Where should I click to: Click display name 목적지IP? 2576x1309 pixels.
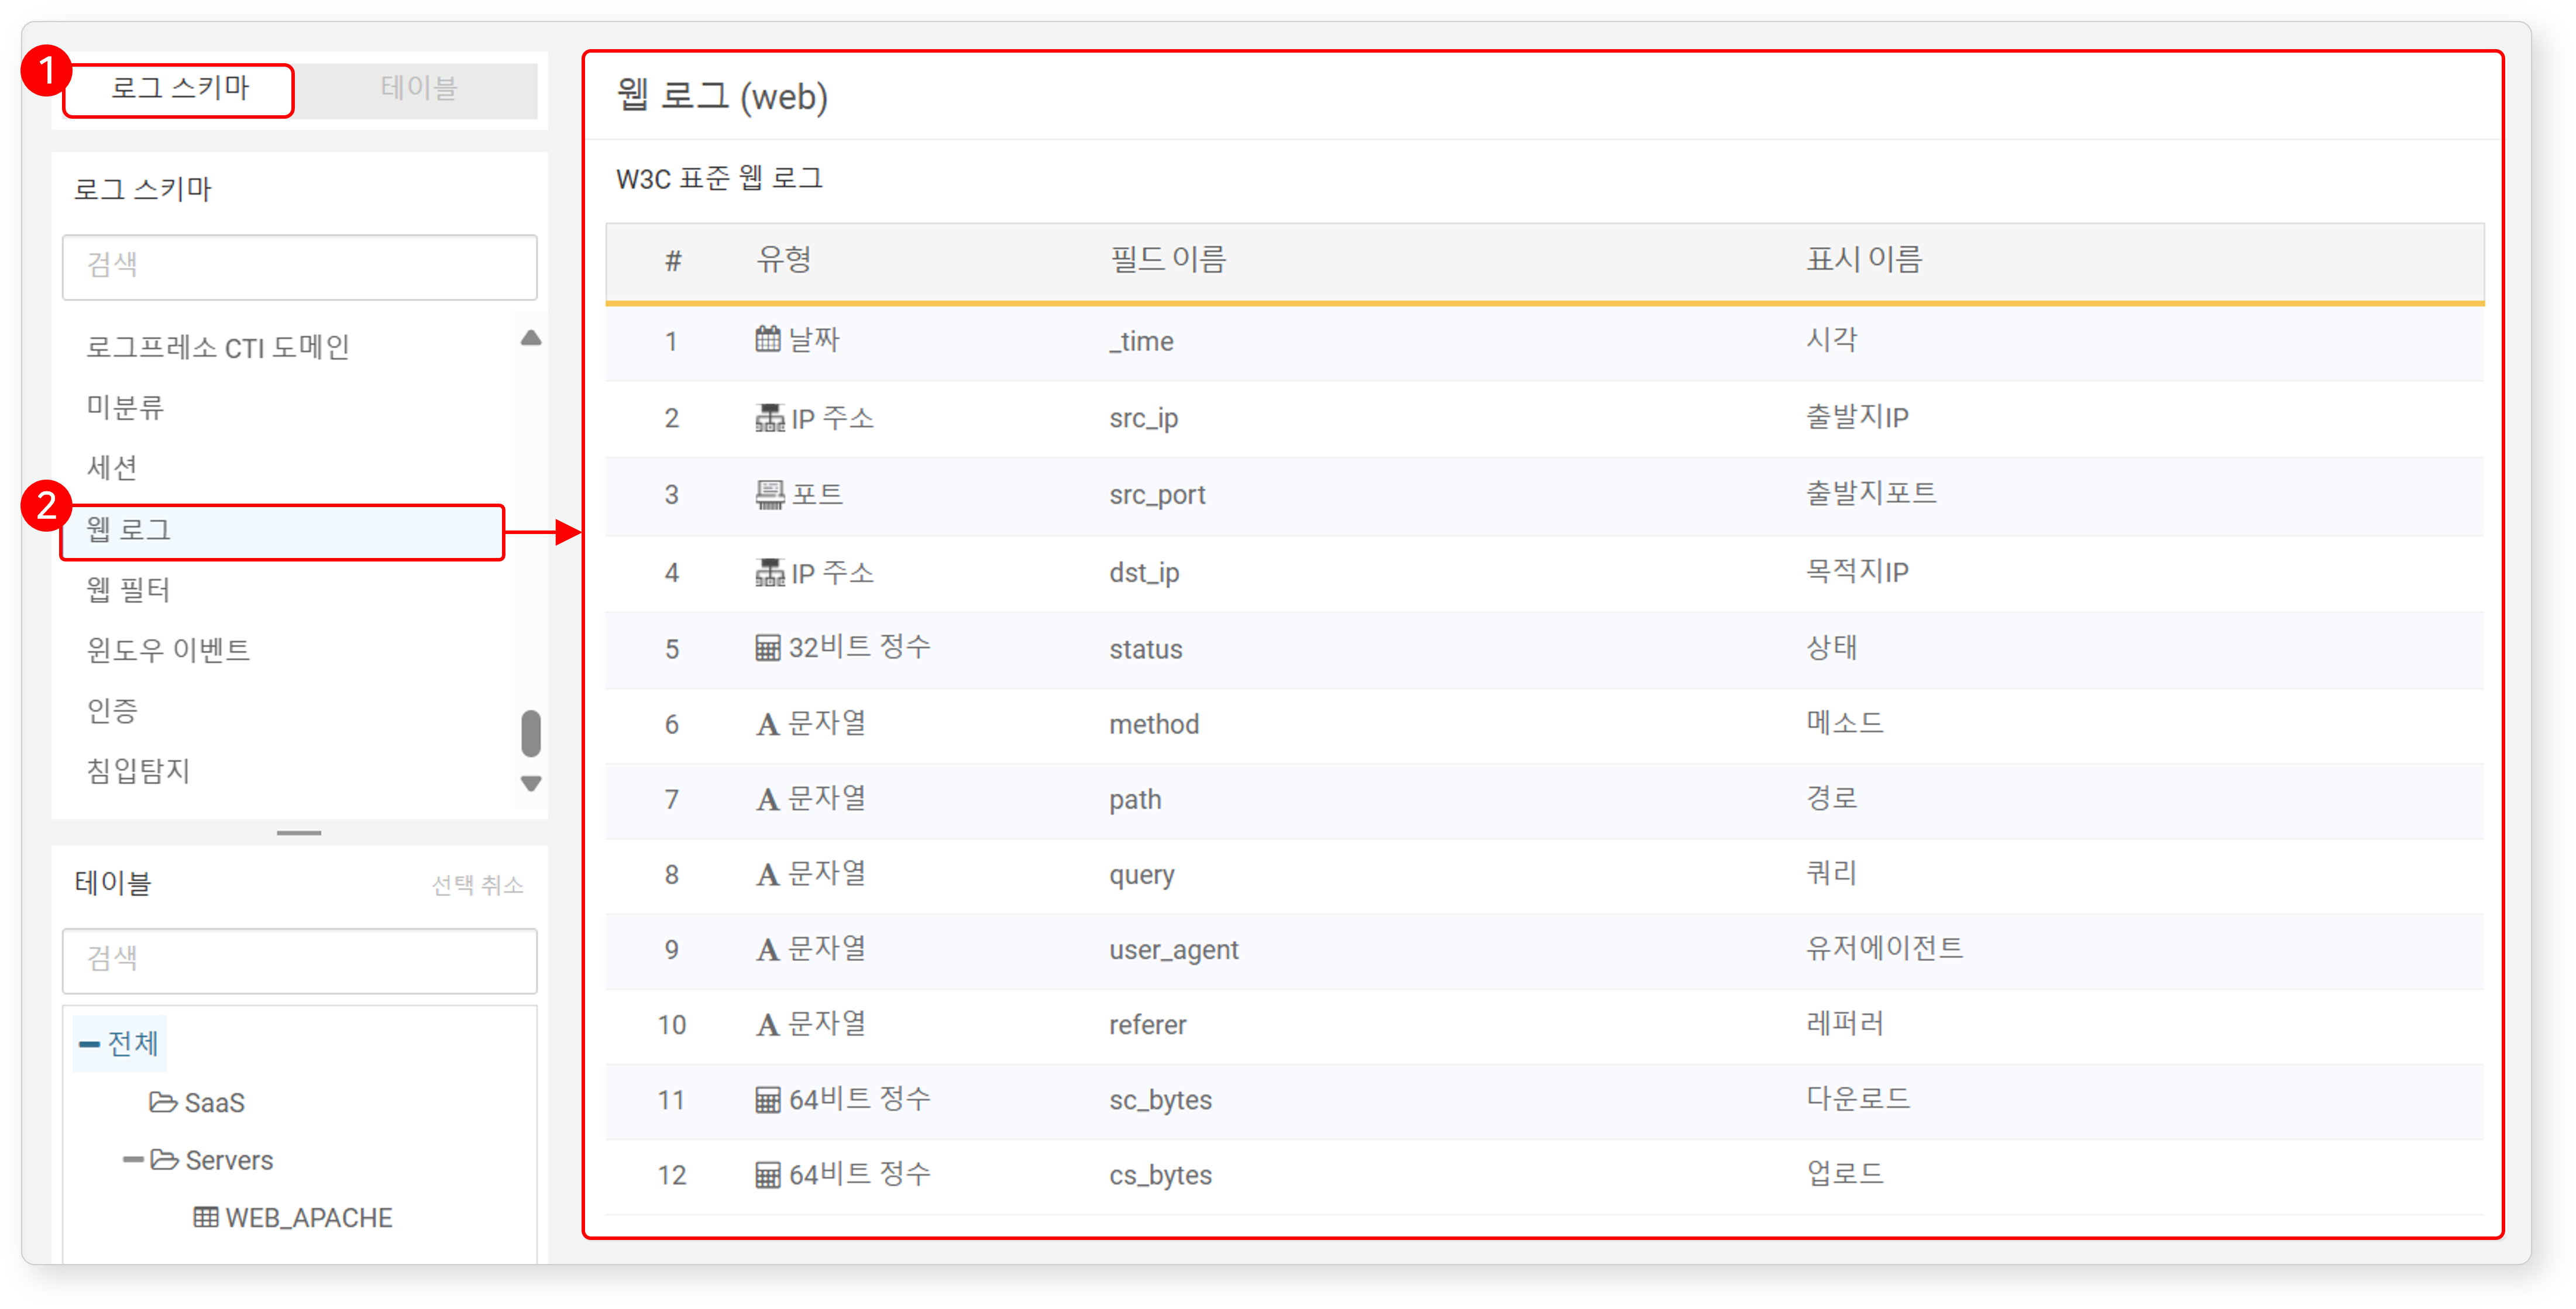(x=1857, y=572)
